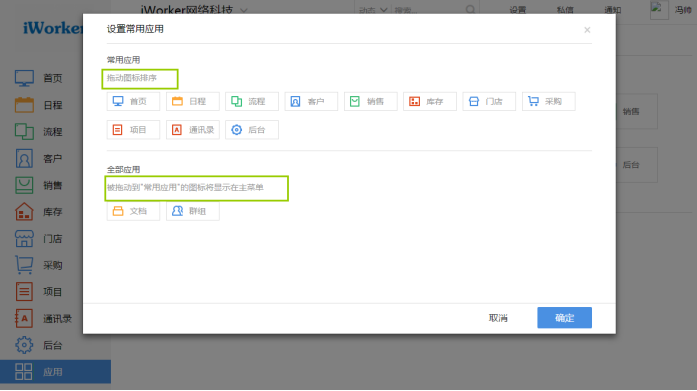Select the 后台 app tile in the dialog
Screen dimensions: 697x391
pos(252,130)
